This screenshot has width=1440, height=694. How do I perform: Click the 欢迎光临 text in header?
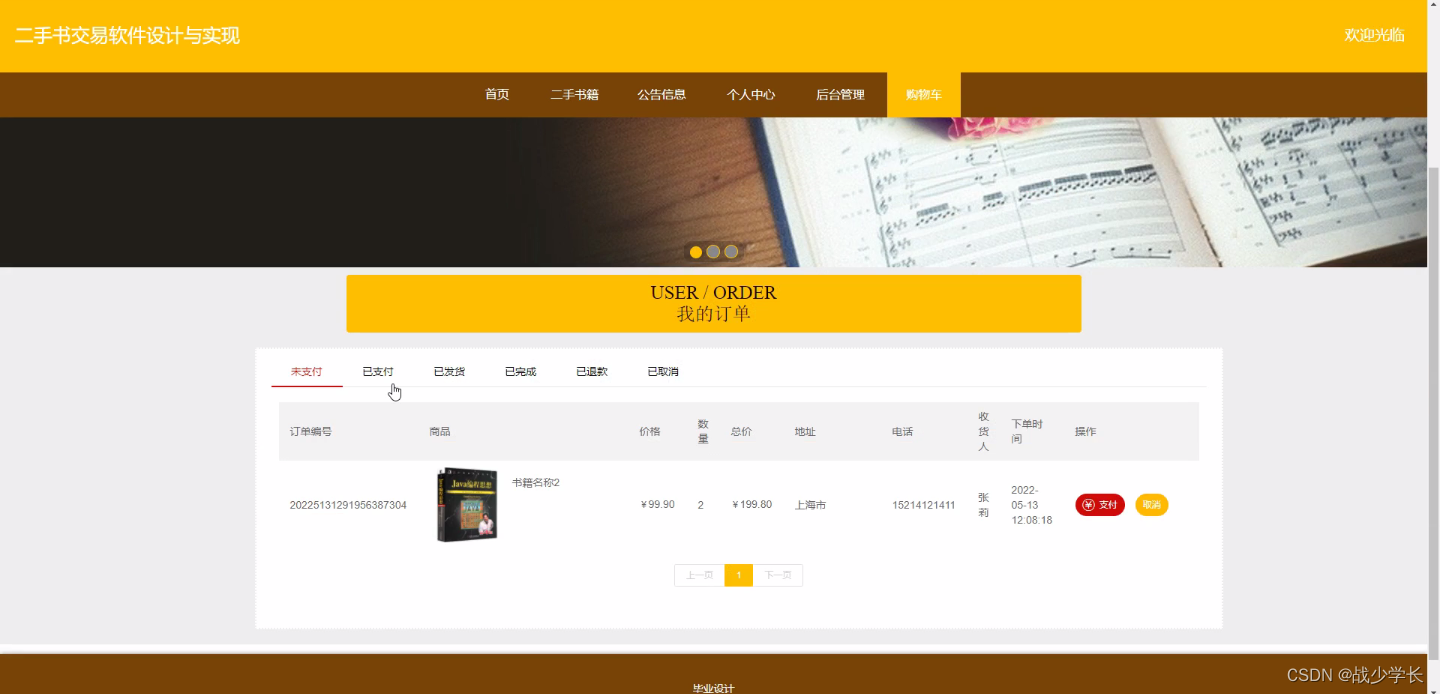[x=1374, y=35]
